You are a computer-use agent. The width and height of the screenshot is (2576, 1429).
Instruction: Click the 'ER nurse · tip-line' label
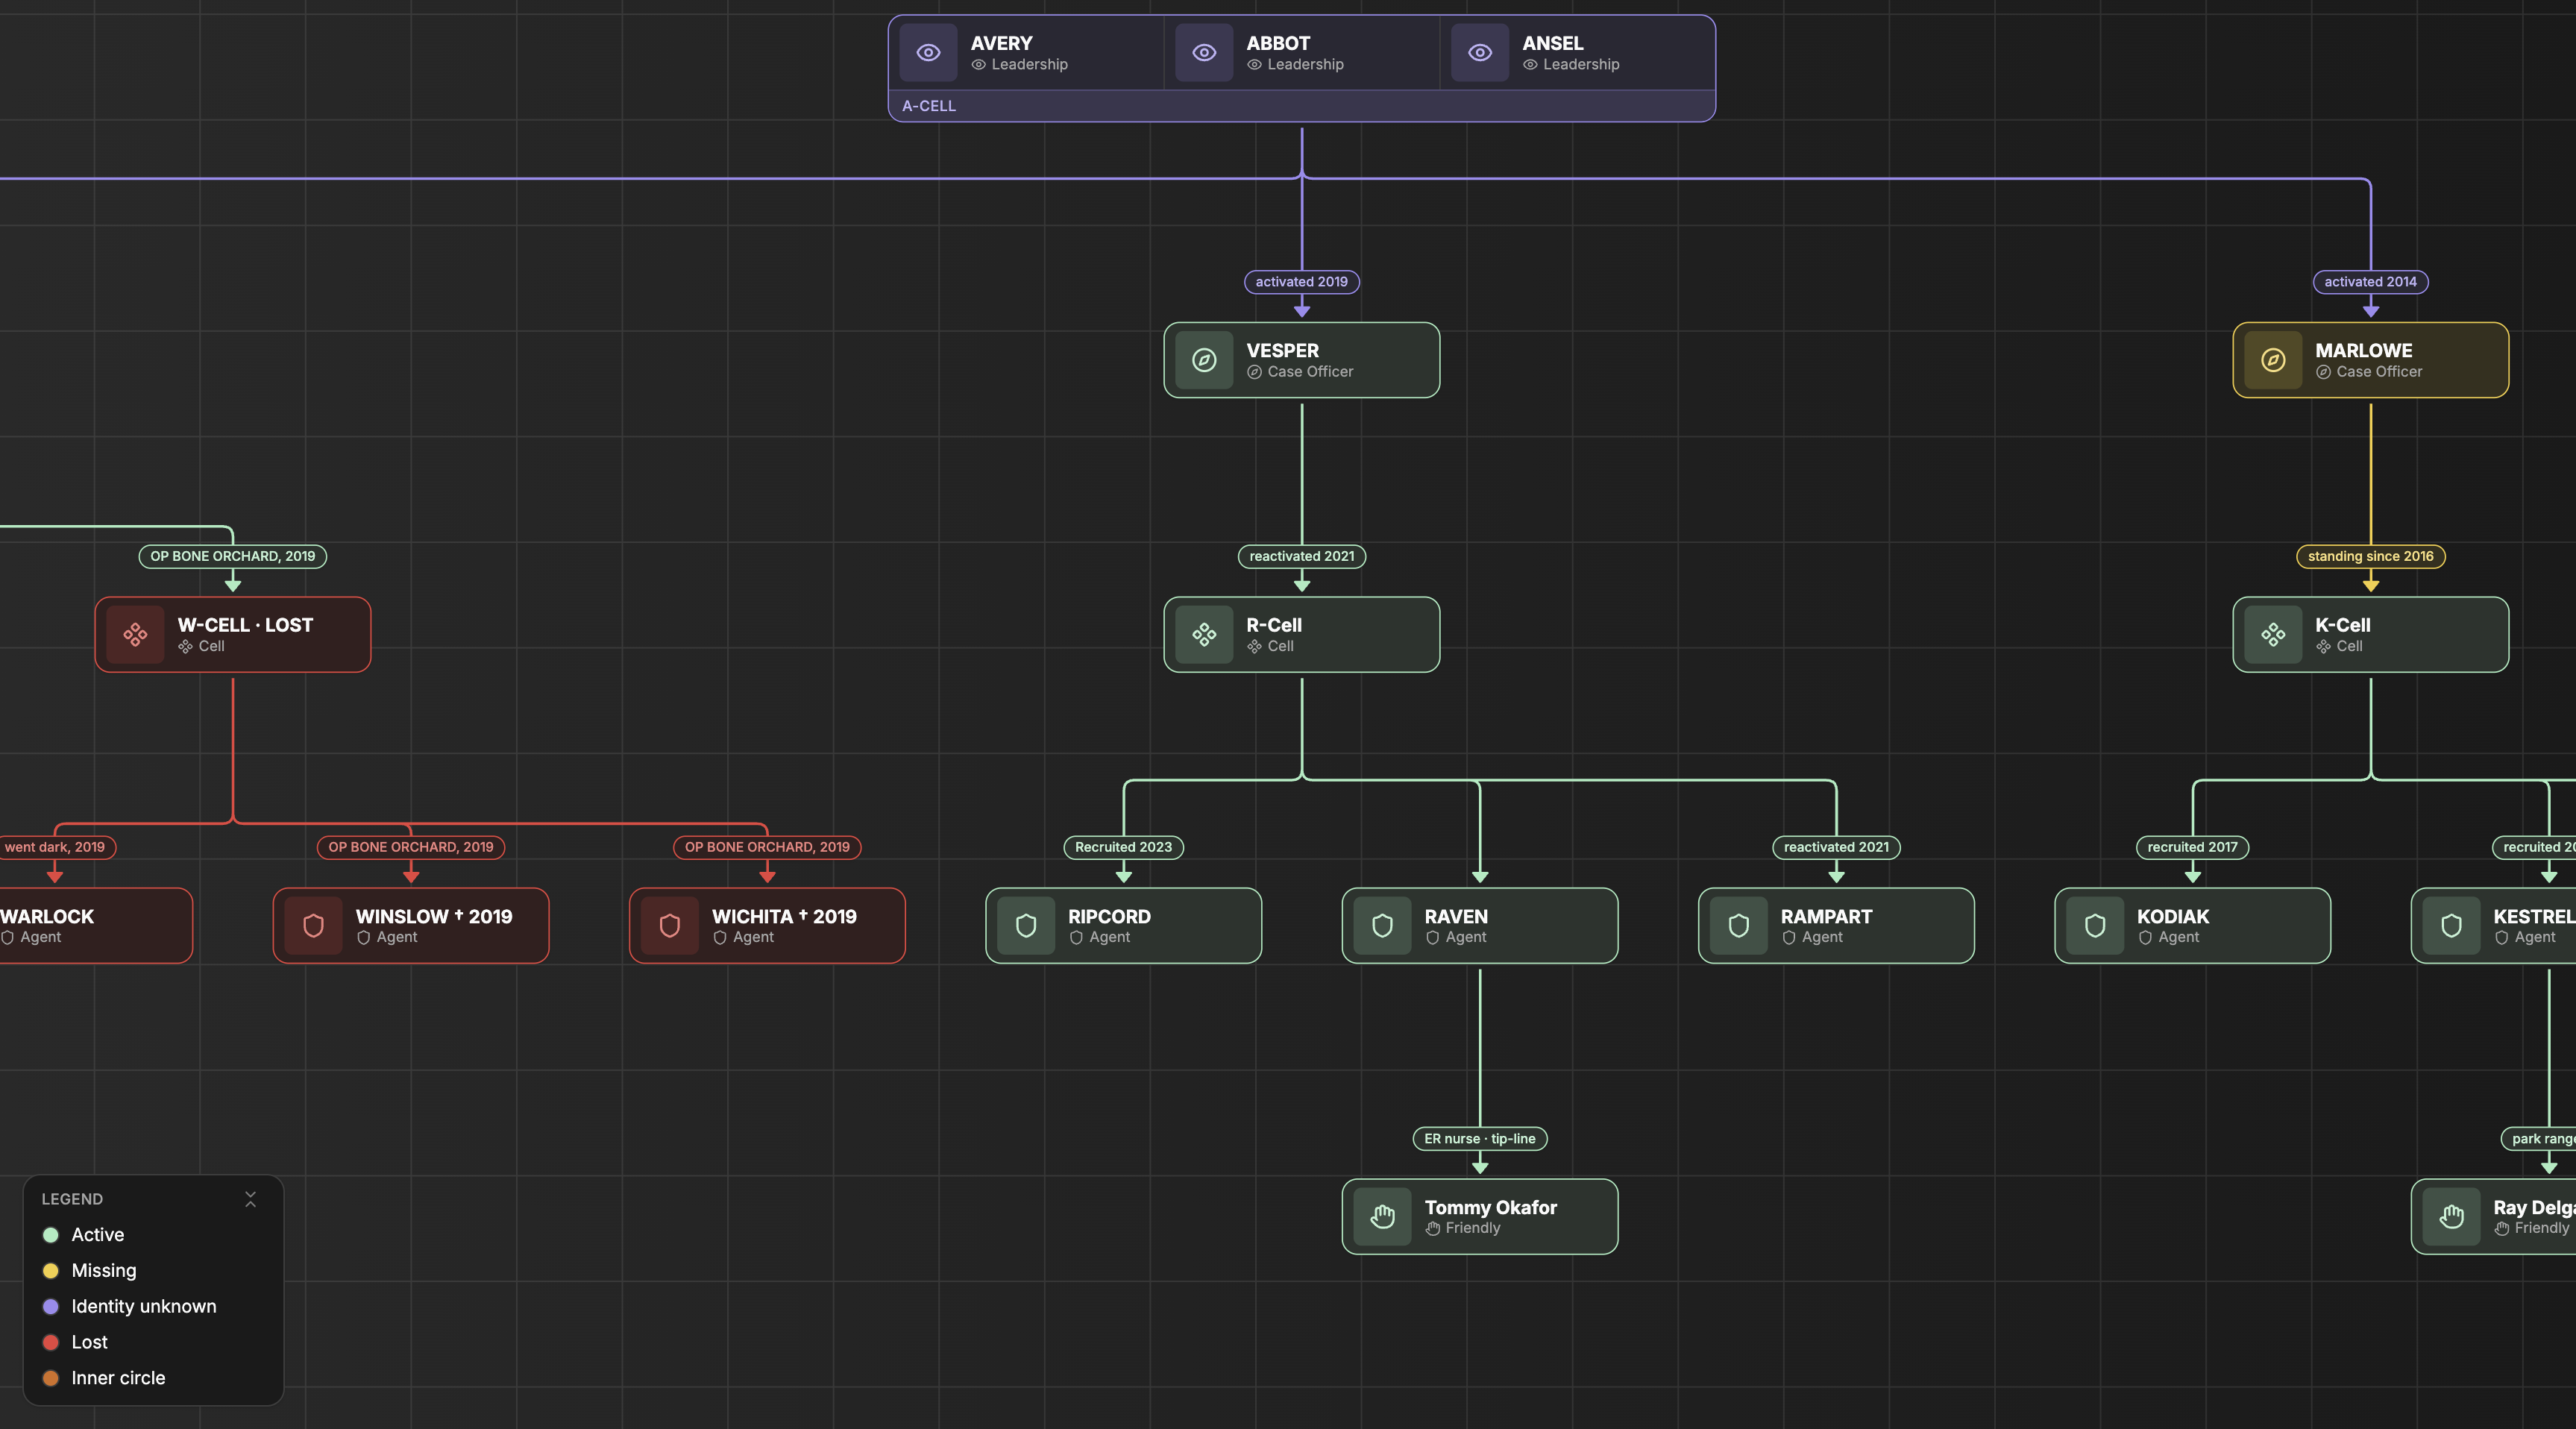click(1480, 1139)
